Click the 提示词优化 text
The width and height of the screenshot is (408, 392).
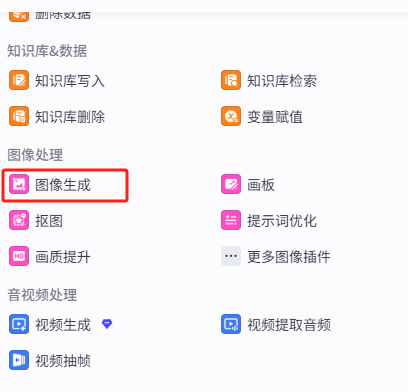coord(282,221)
